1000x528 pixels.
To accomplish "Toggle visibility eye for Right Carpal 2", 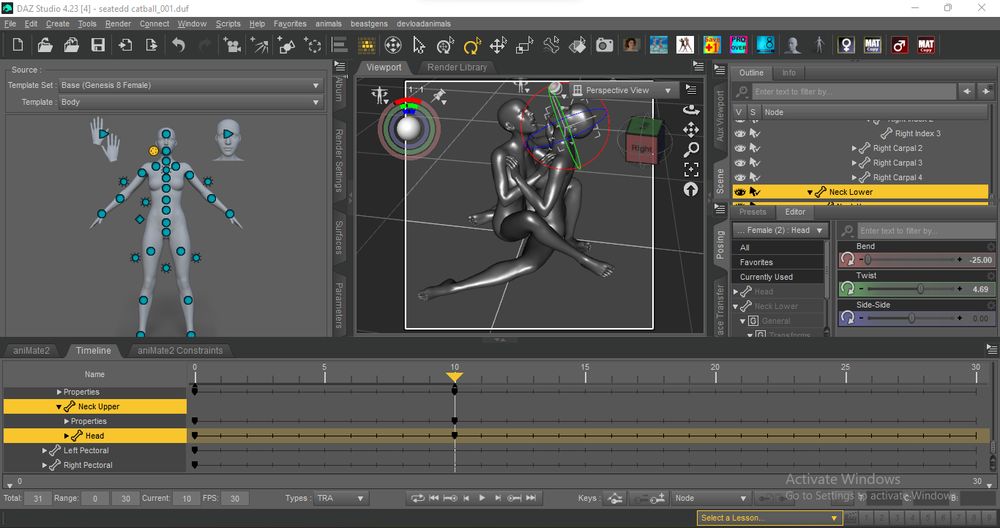I will click(x=740, y=148).
